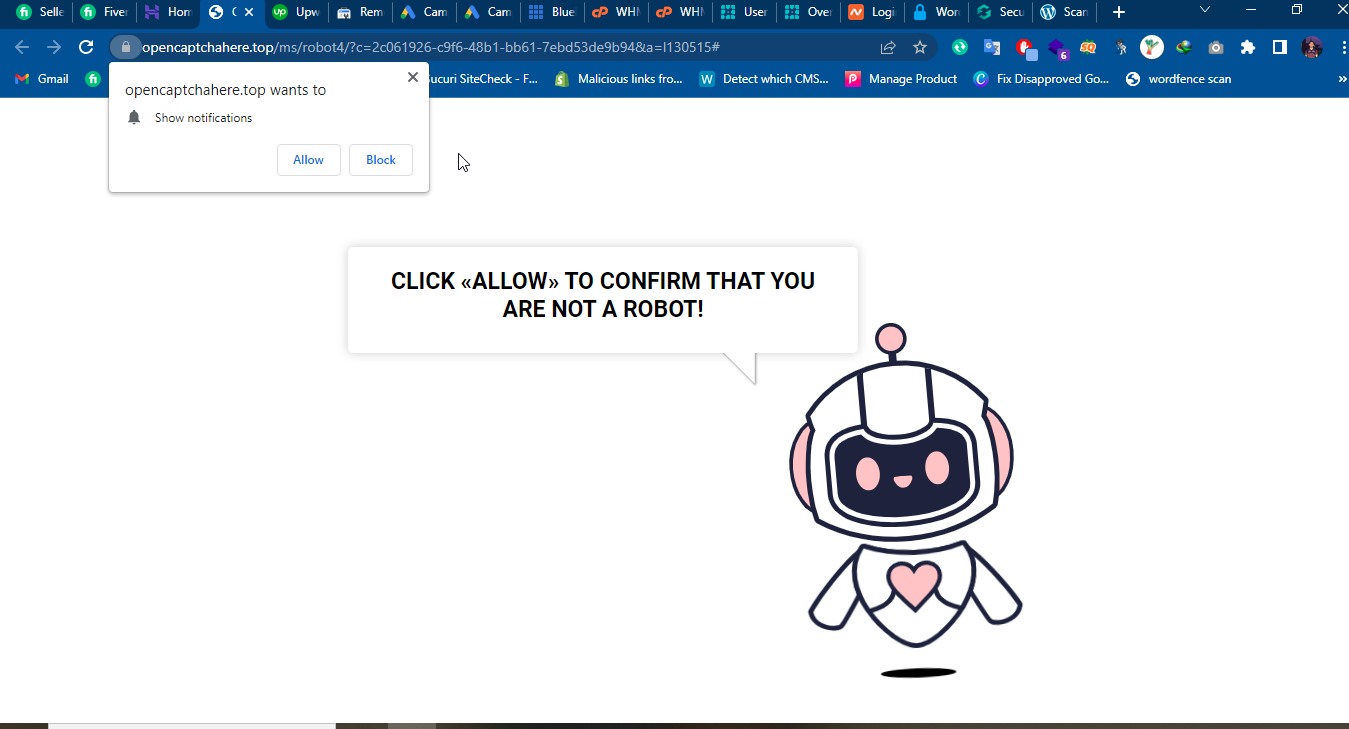
Task: Bookmark this page with the star icon
Action: (x=920, y=47)
